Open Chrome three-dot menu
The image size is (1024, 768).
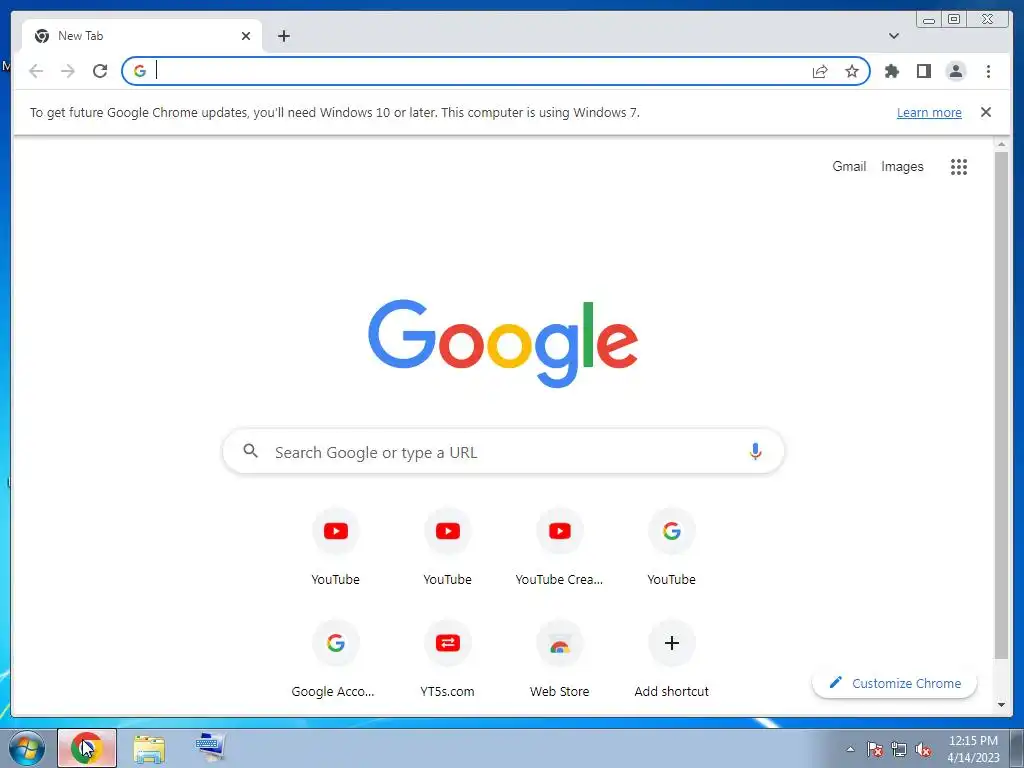[x=988, y=71]
